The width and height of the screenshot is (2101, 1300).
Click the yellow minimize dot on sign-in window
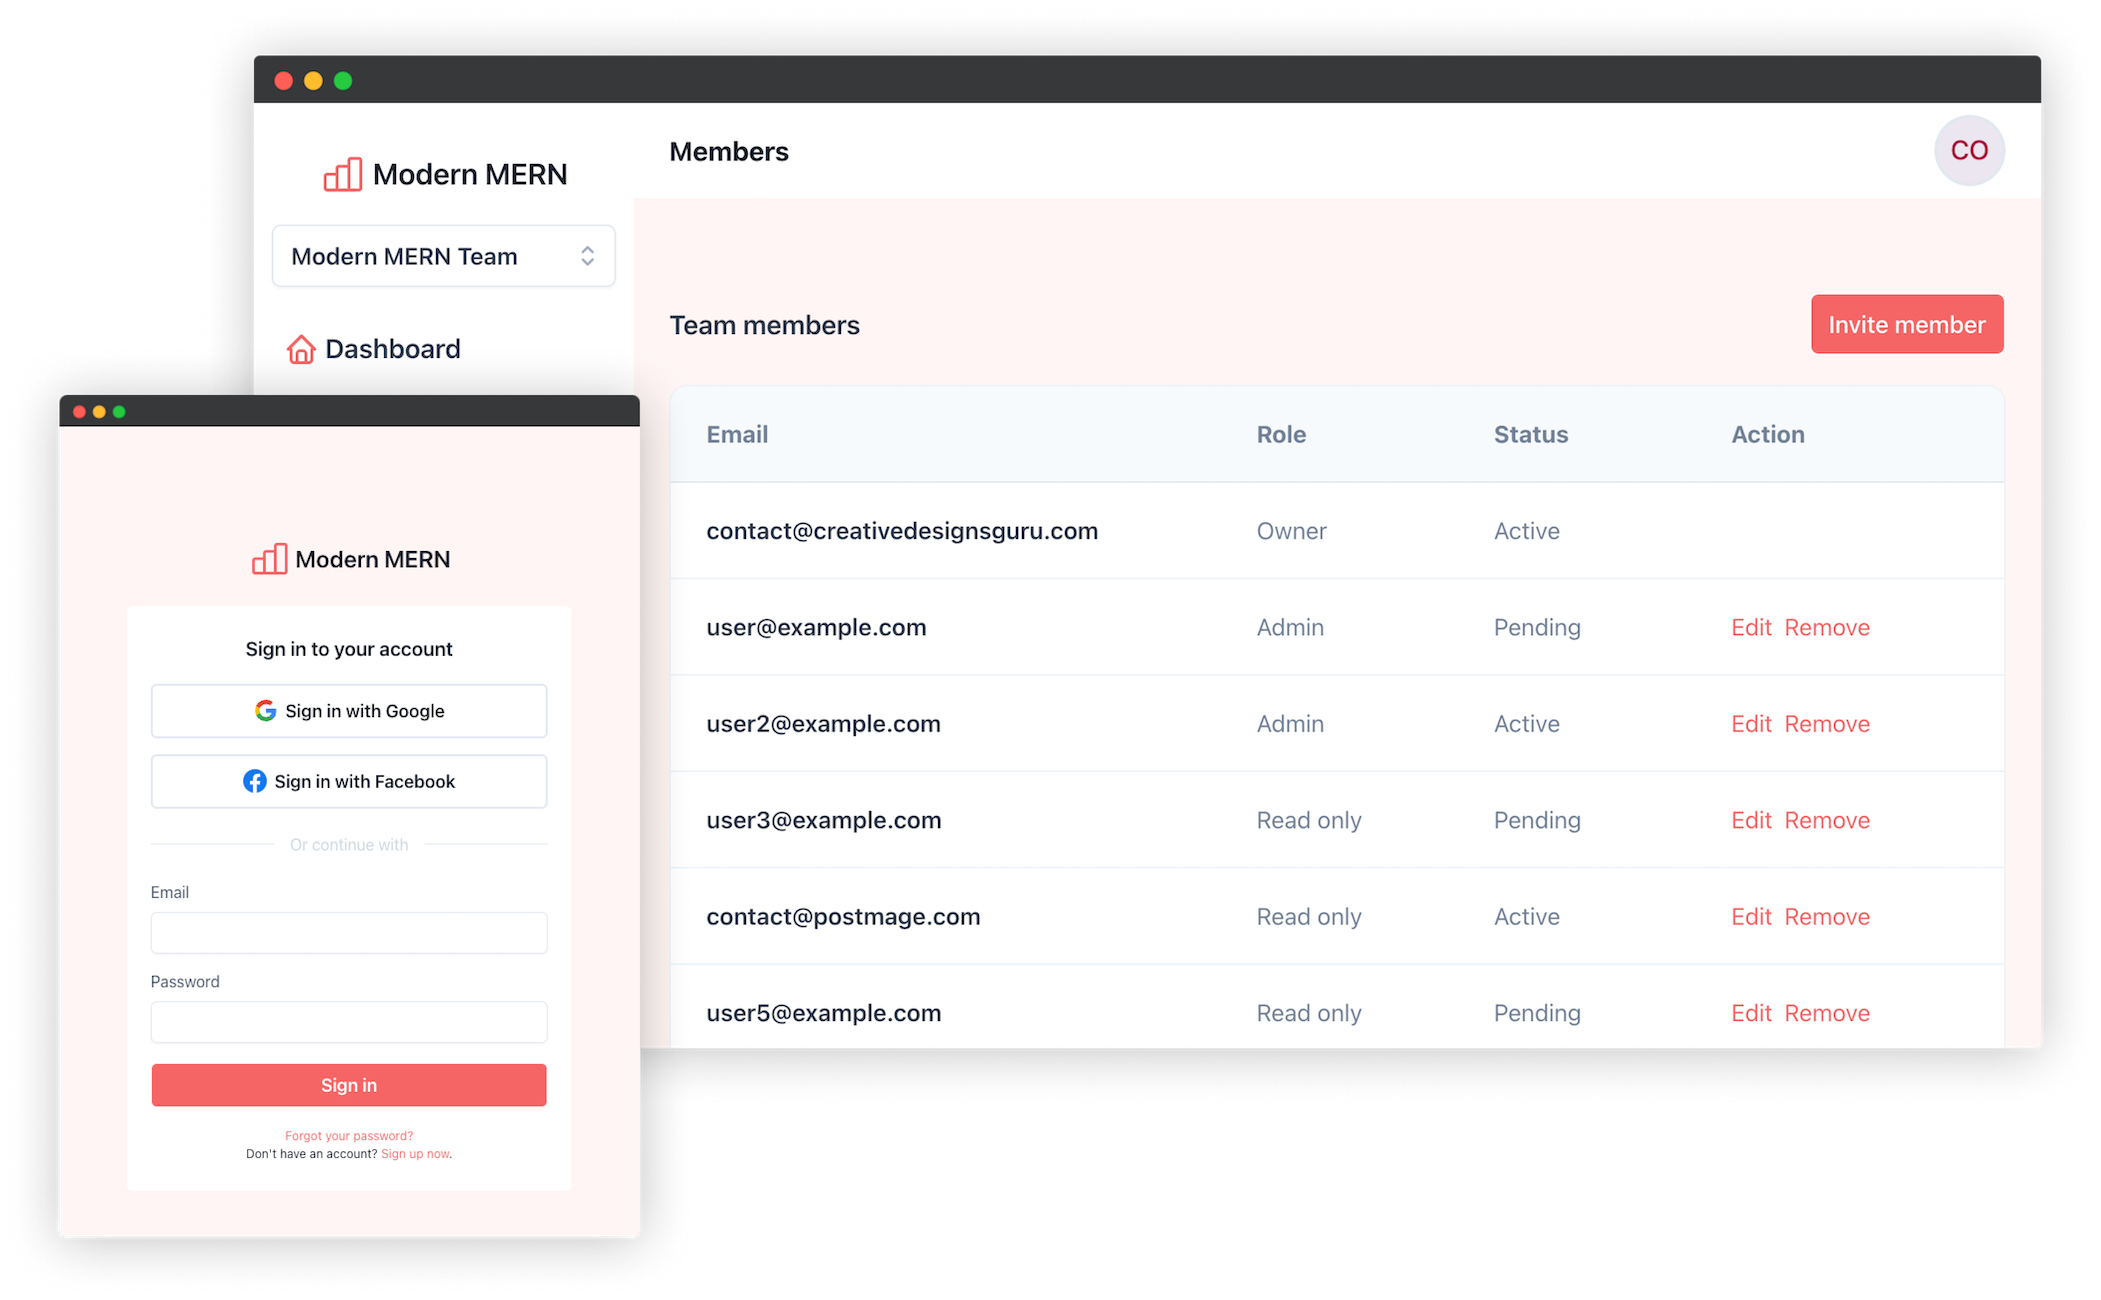98,410
